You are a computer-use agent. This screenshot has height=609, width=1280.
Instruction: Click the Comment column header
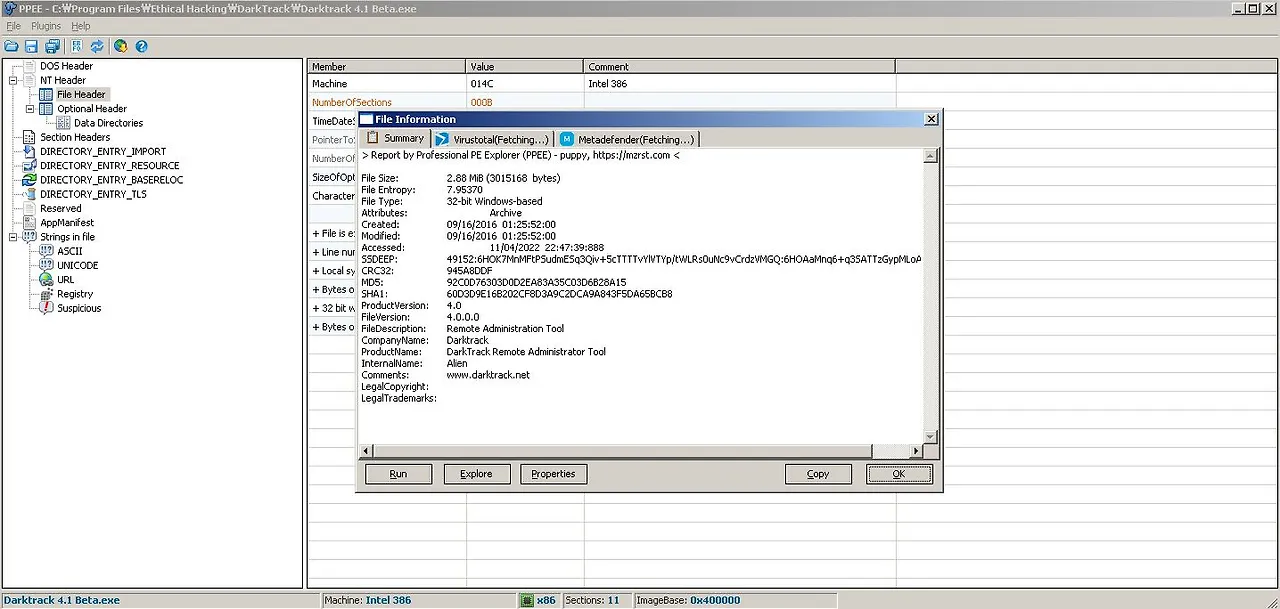(x=739, y=67)
